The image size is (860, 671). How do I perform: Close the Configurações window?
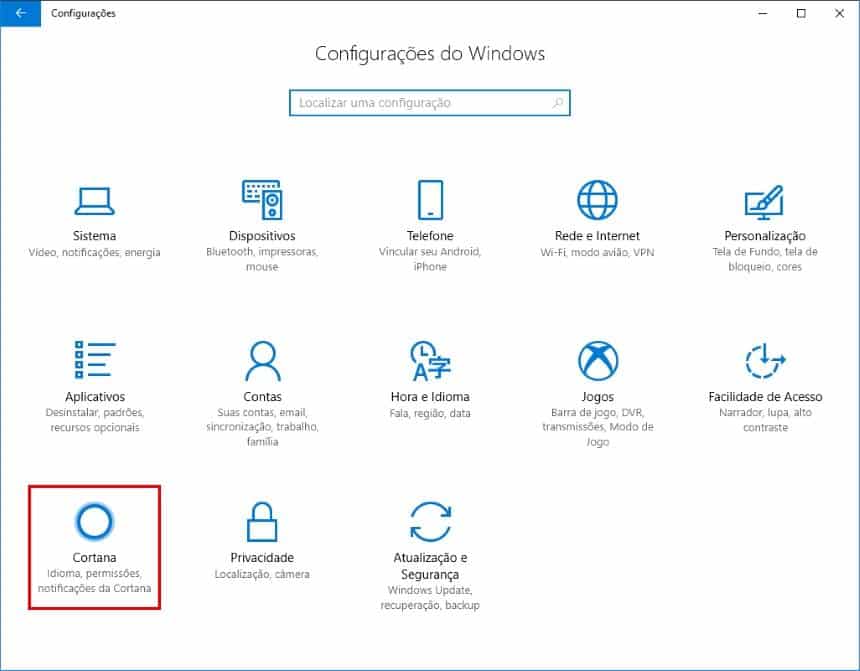click(x=839, y=13)
